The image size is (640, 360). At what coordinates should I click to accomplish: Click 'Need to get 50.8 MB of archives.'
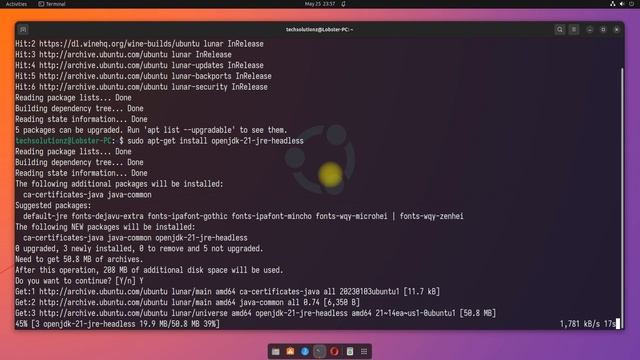pyautogui.click(x=79, y=259)
